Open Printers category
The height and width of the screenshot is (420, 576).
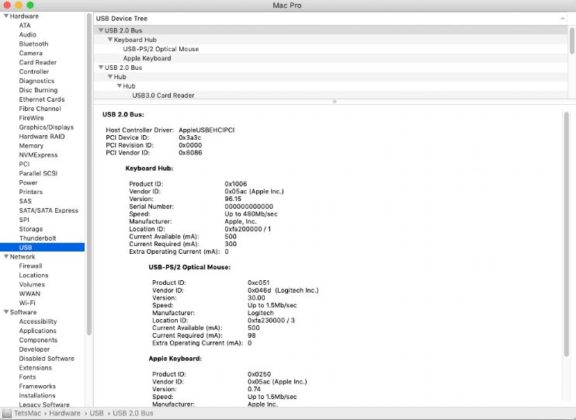pos(30,192)
